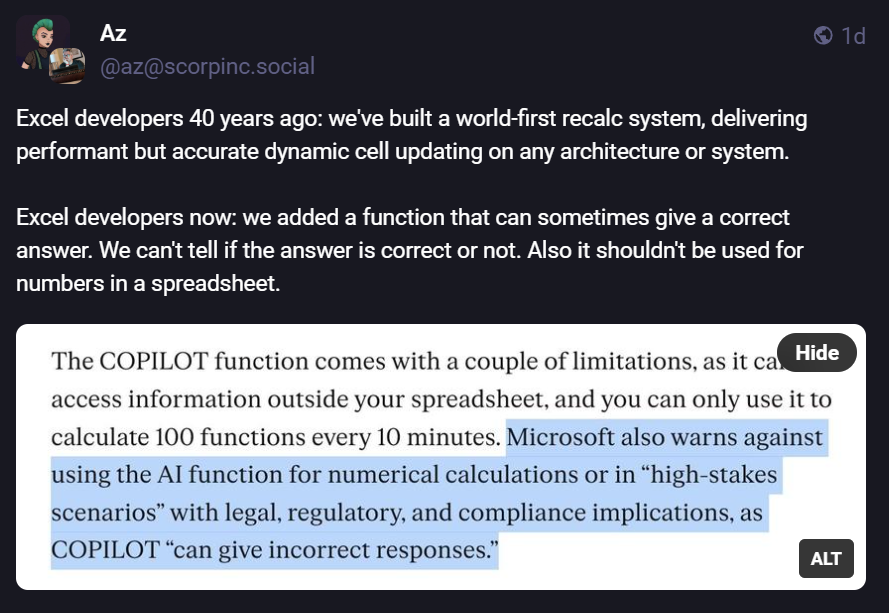Click the display name Az
The height and width of the screenshot is (613, 889).
coord(113,33)
